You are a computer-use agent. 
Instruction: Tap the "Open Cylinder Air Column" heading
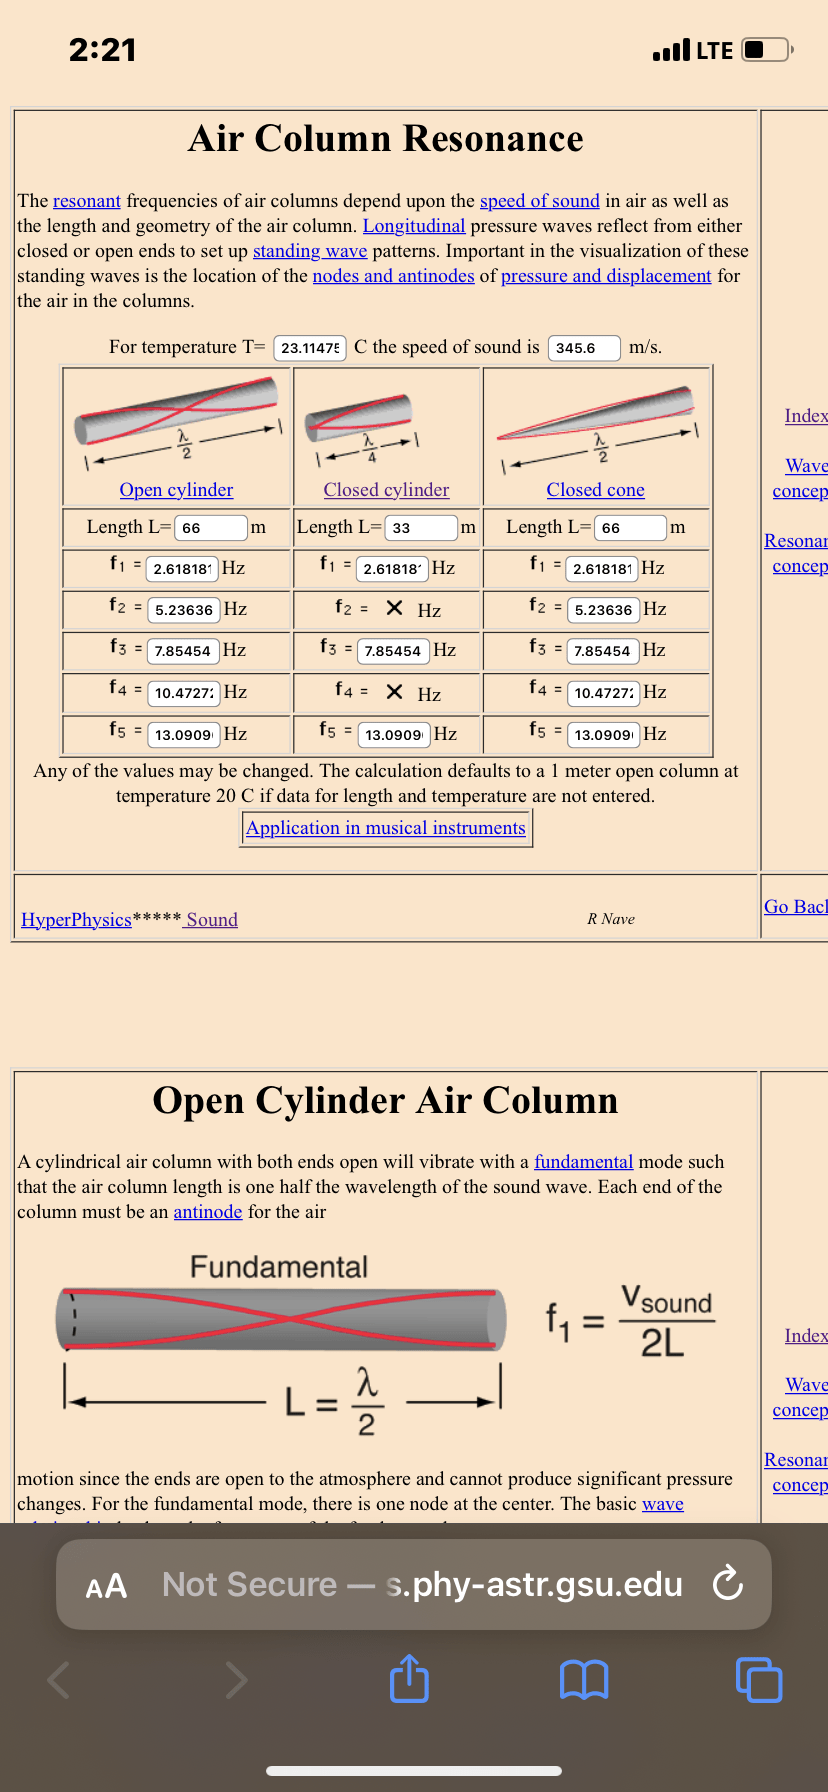pyautogui.click(x=386, y=1101)
